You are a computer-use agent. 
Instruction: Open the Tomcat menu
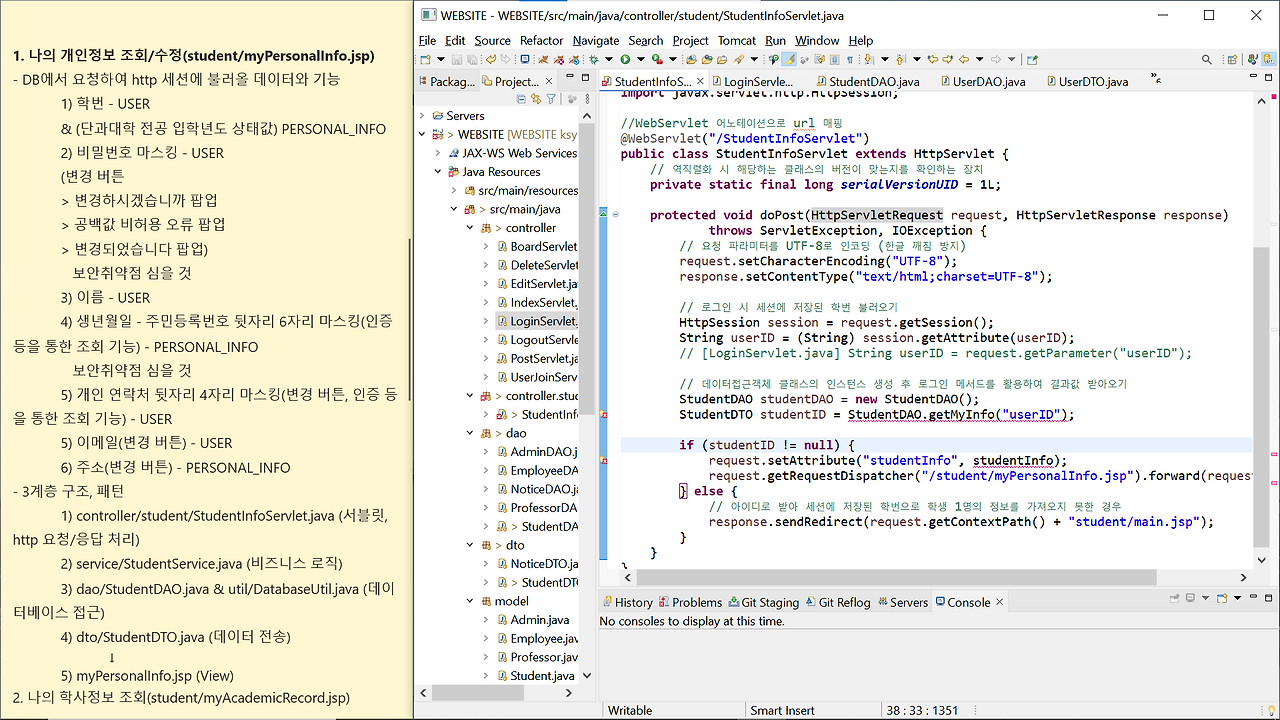coord(737,40)
